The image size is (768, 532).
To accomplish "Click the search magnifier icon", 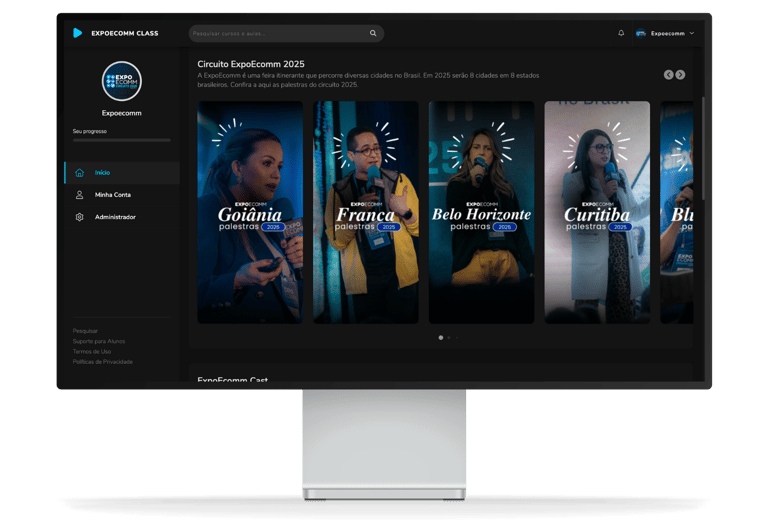I will [x=373, y=33].
